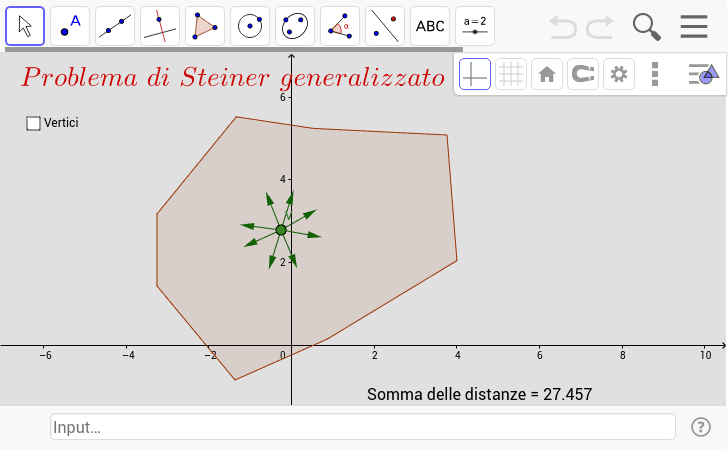Screen dimensions: 728x450
Task: Select the Move arrow tool
Action: point(25,26)
